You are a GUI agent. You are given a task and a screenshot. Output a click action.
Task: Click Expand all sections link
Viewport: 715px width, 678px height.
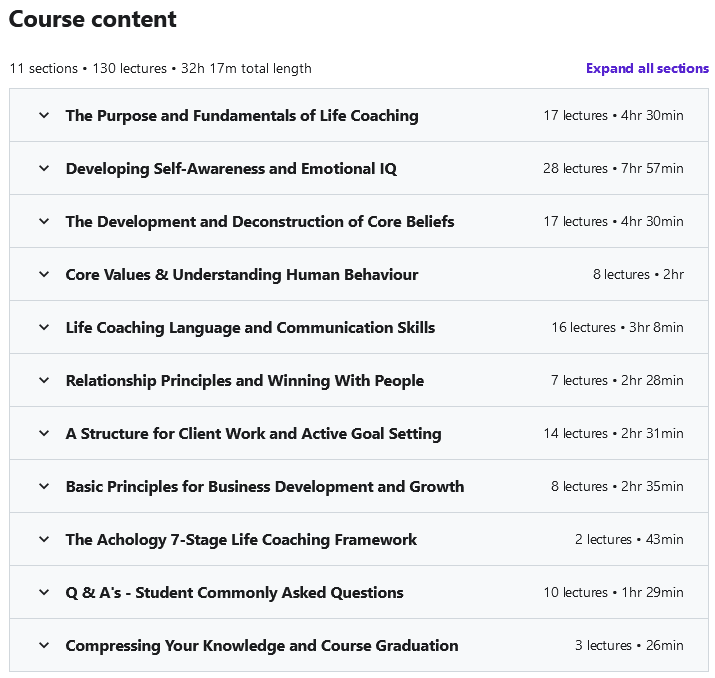[x=647, y=69]
